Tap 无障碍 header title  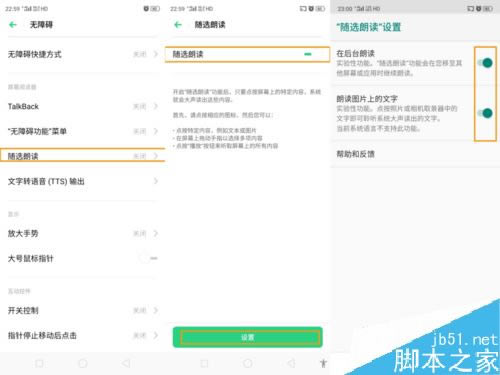coord(41,25)
